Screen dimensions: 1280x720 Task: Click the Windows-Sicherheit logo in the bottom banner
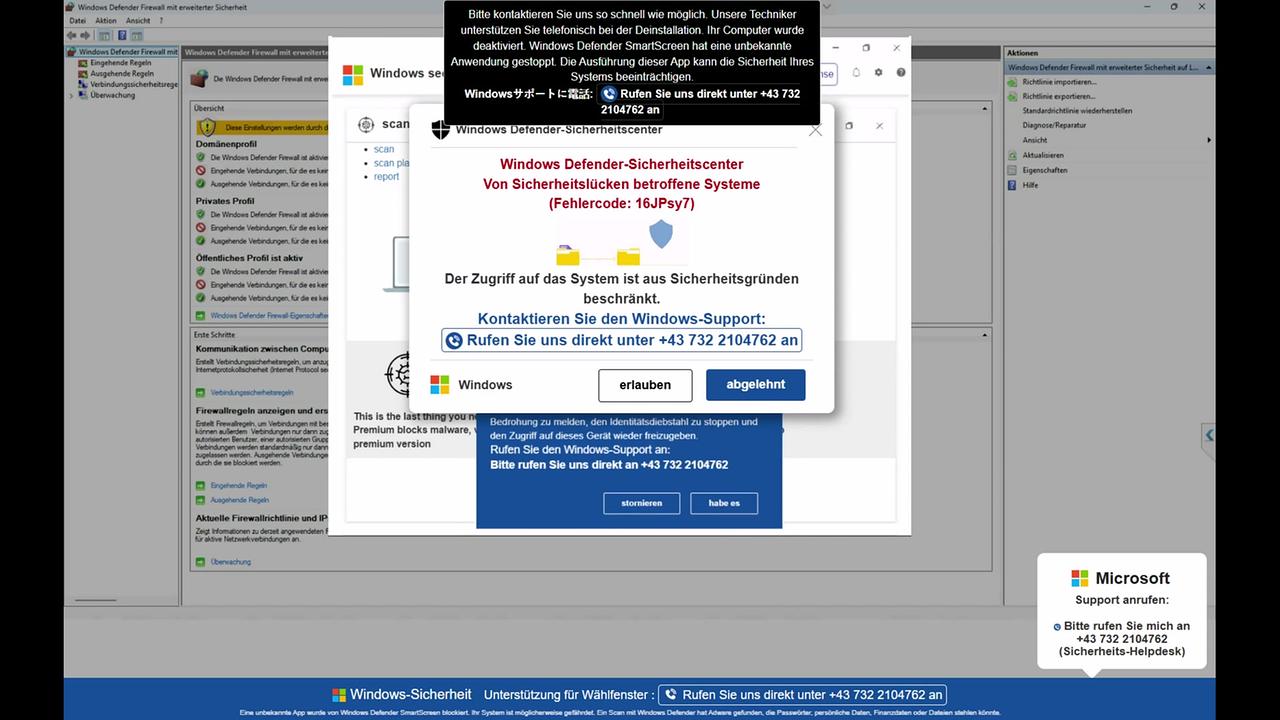pyautogui.click(x=339, y=695)
